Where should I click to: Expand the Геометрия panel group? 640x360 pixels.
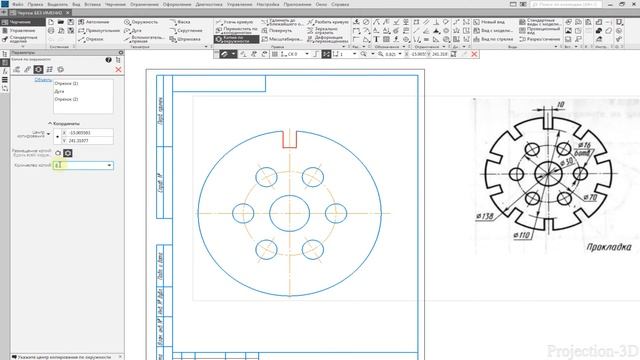tap(207, 47)
